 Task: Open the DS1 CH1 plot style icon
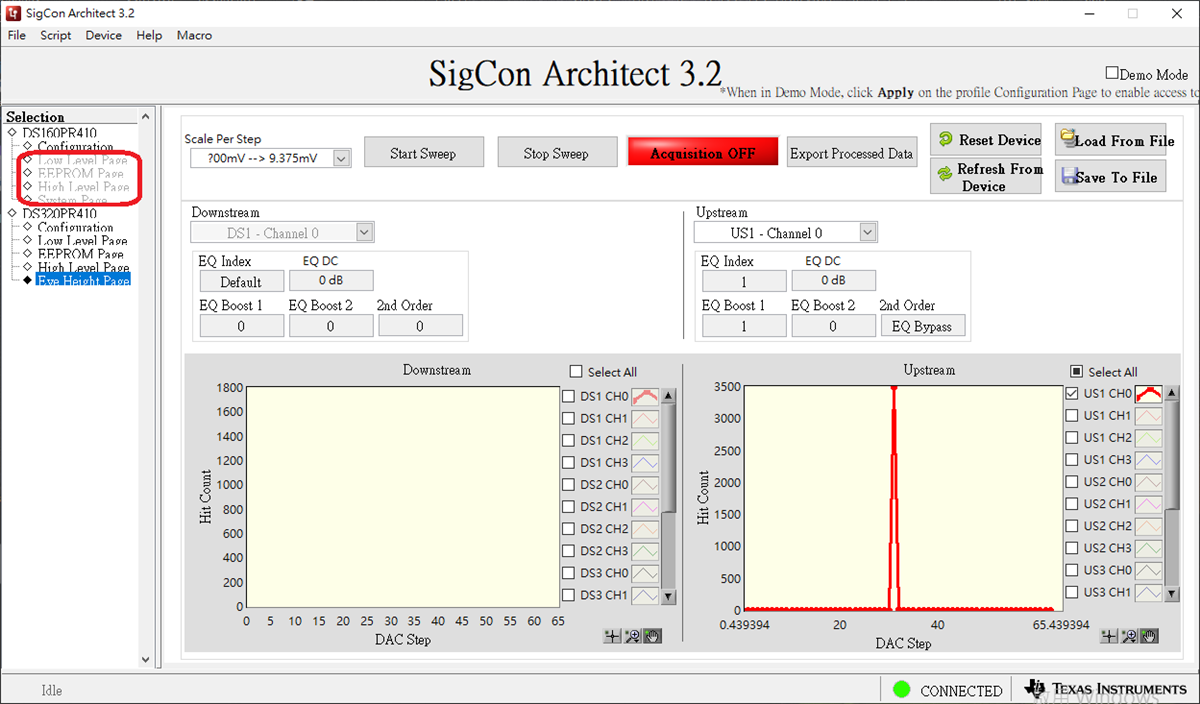(x=645, y=418)
